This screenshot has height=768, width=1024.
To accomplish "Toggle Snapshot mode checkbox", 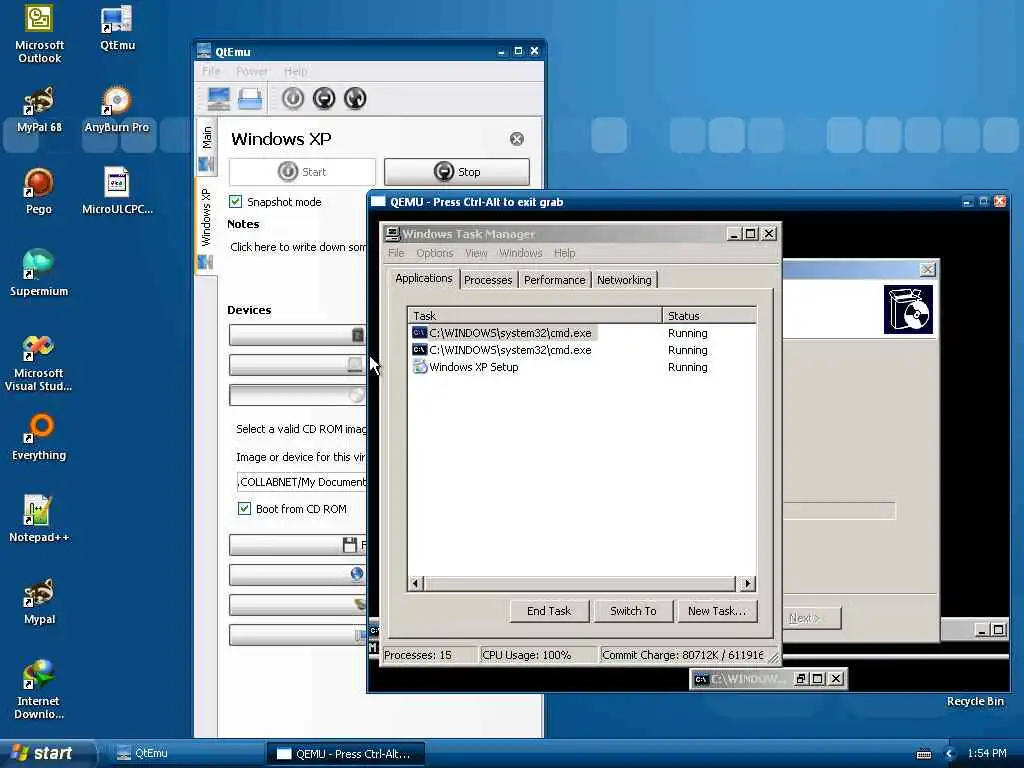I will coord(236,202).
